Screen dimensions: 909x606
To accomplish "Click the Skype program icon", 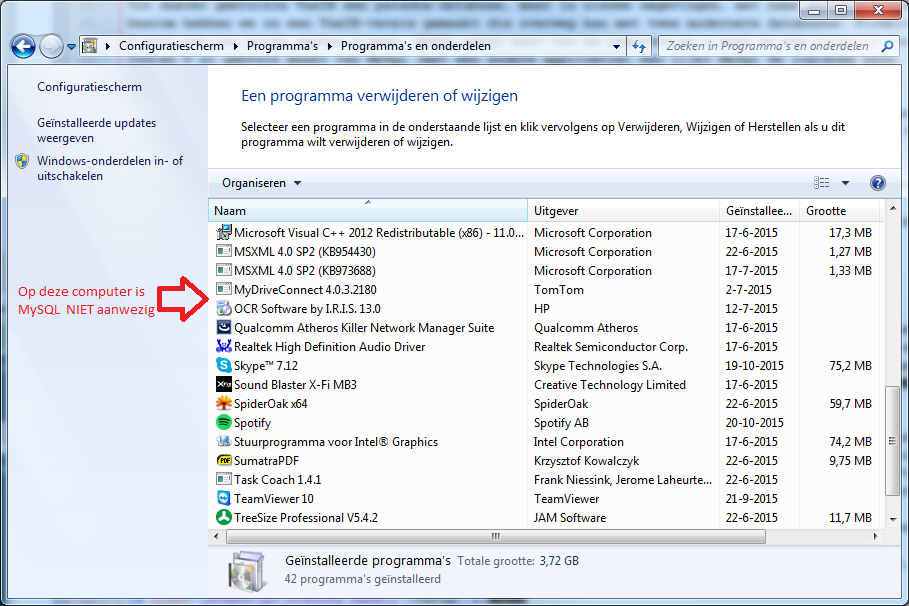I will 224,366.
